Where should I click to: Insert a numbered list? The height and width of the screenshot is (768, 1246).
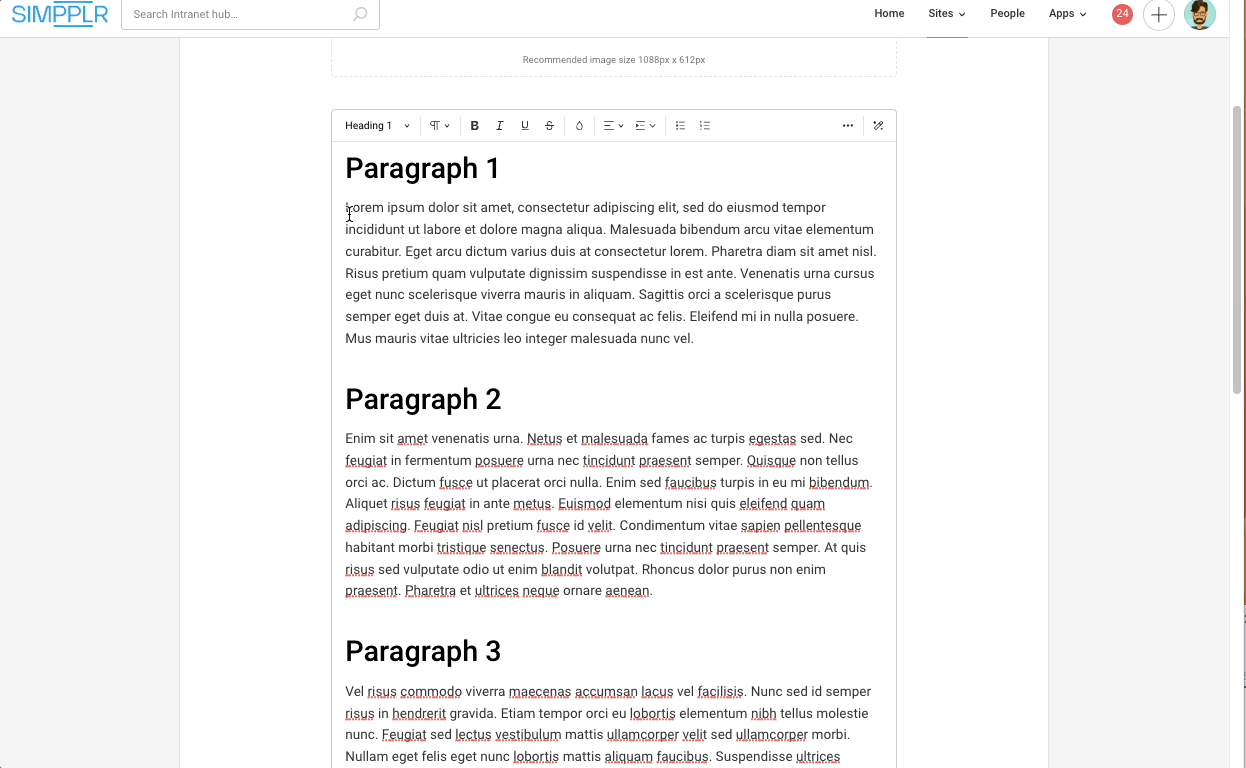pyautogui.click(x=705, y=126)
